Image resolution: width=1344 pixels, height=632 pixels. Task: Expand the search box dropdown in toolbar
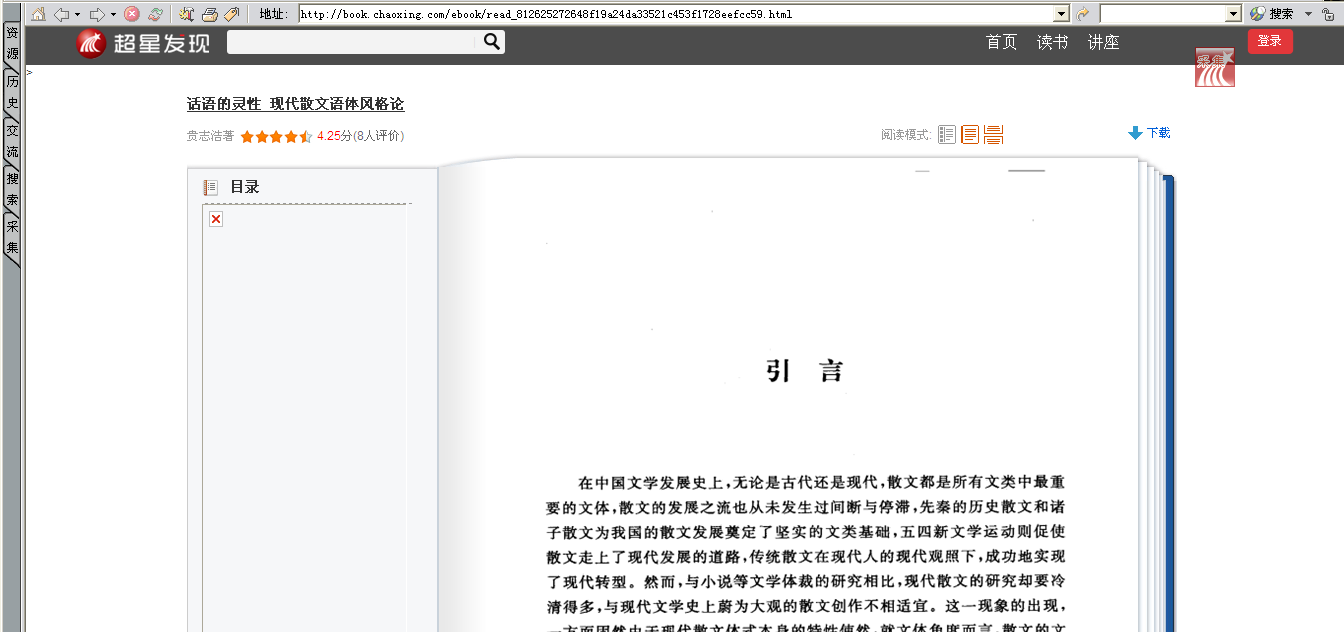tap(1233, 14)
